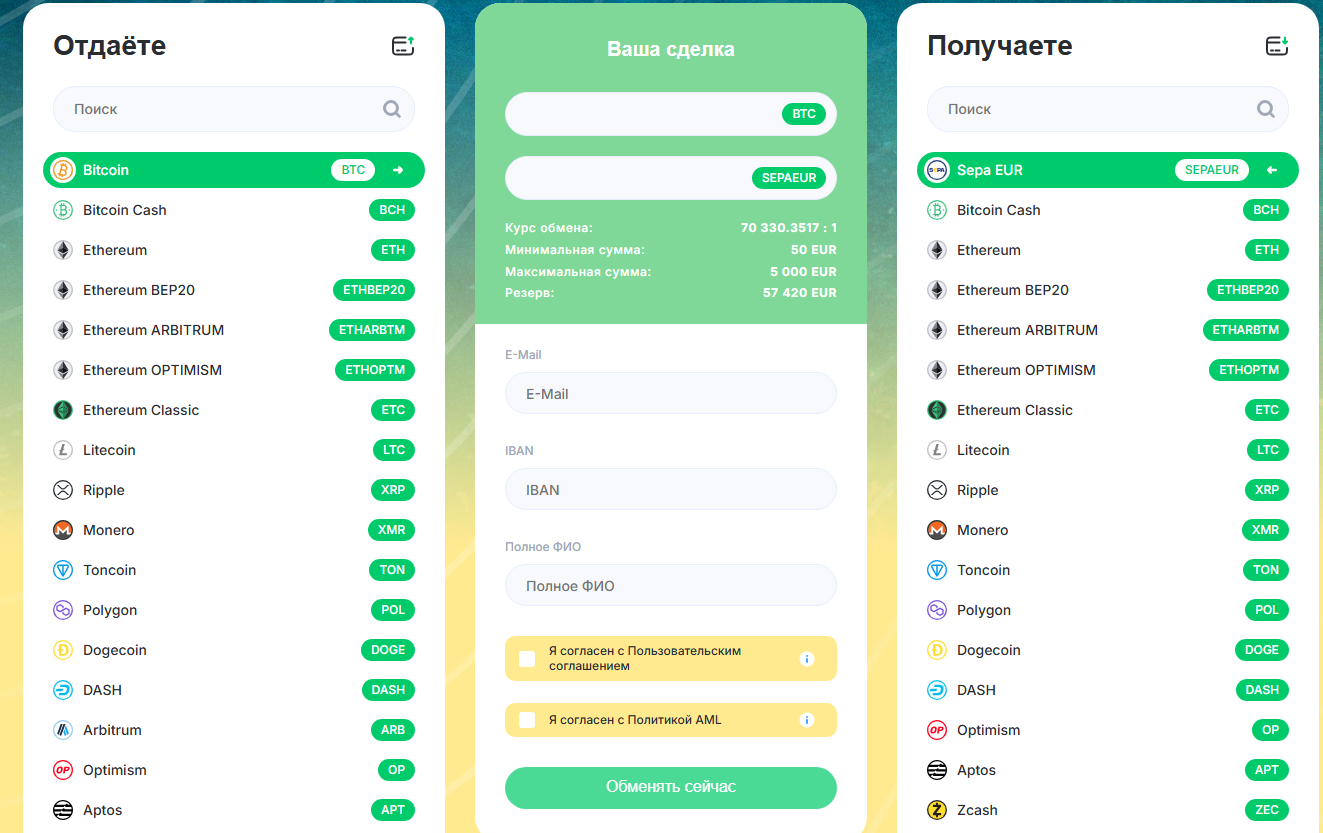Click the arrow on selected Bitcoin row
This screenshot has height=833, width=1323.
click(x=398, y=170)
